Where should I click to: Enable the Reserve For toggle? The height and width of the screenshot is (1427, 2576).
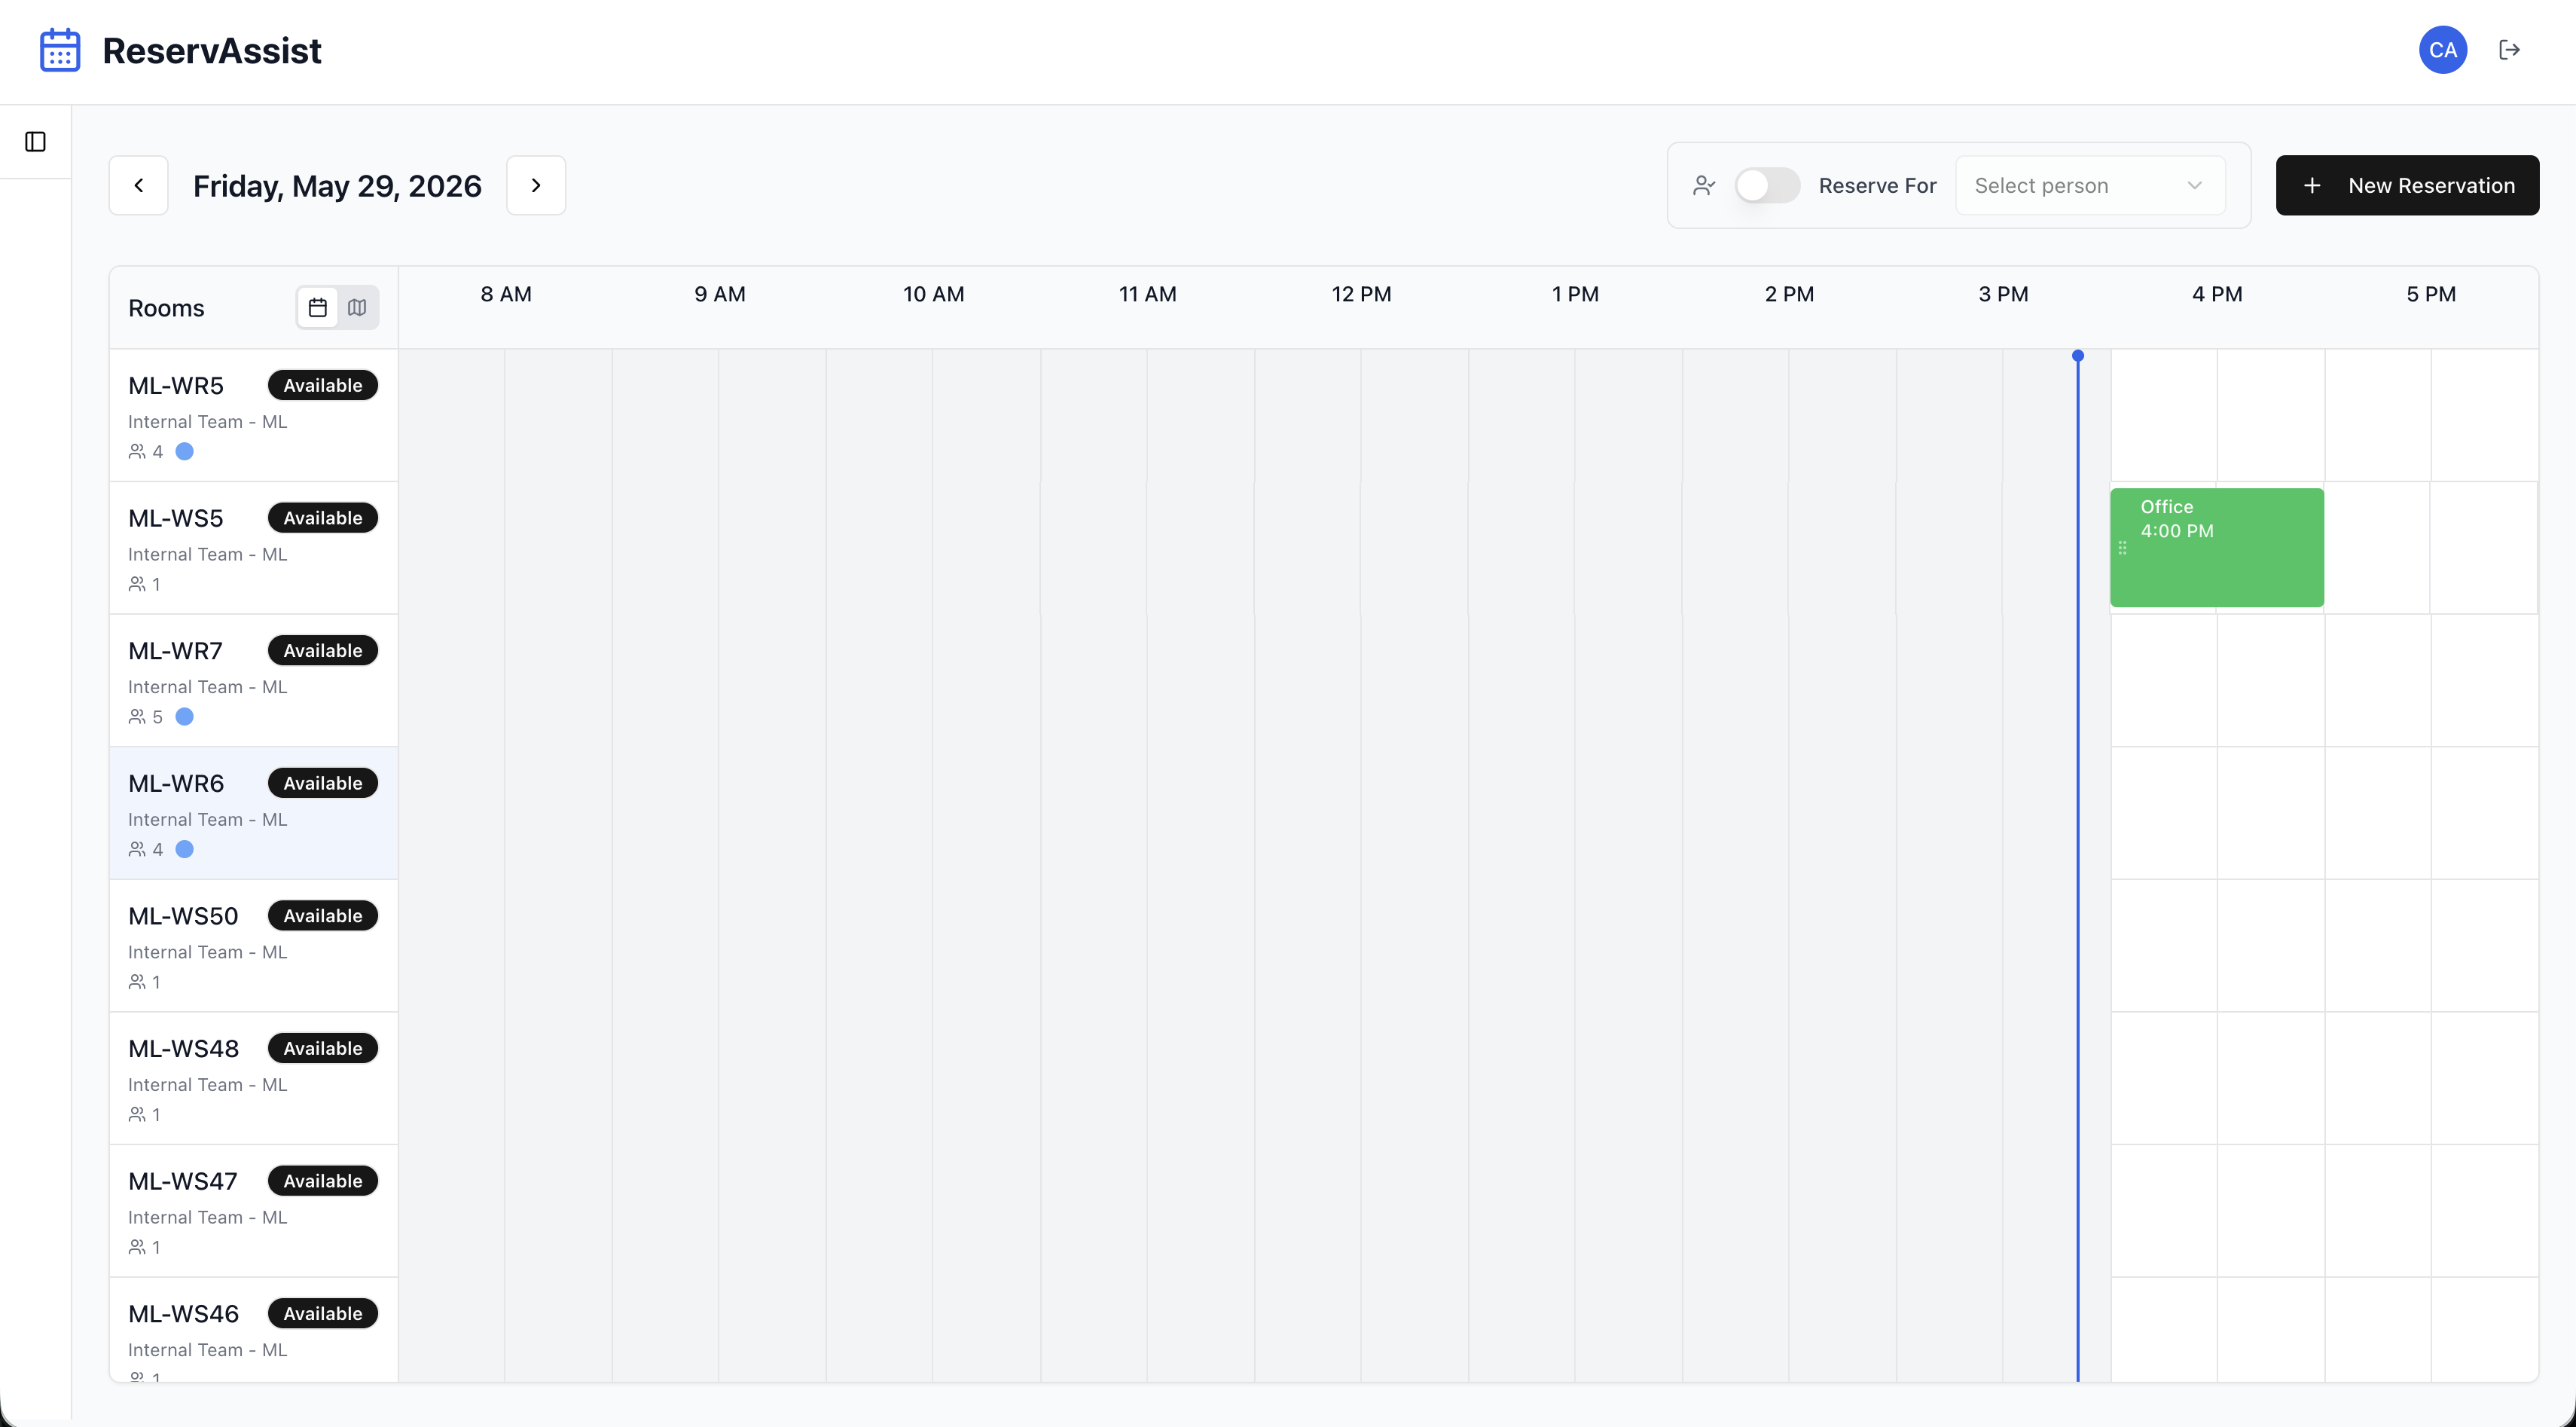(x=1767, y=185)
